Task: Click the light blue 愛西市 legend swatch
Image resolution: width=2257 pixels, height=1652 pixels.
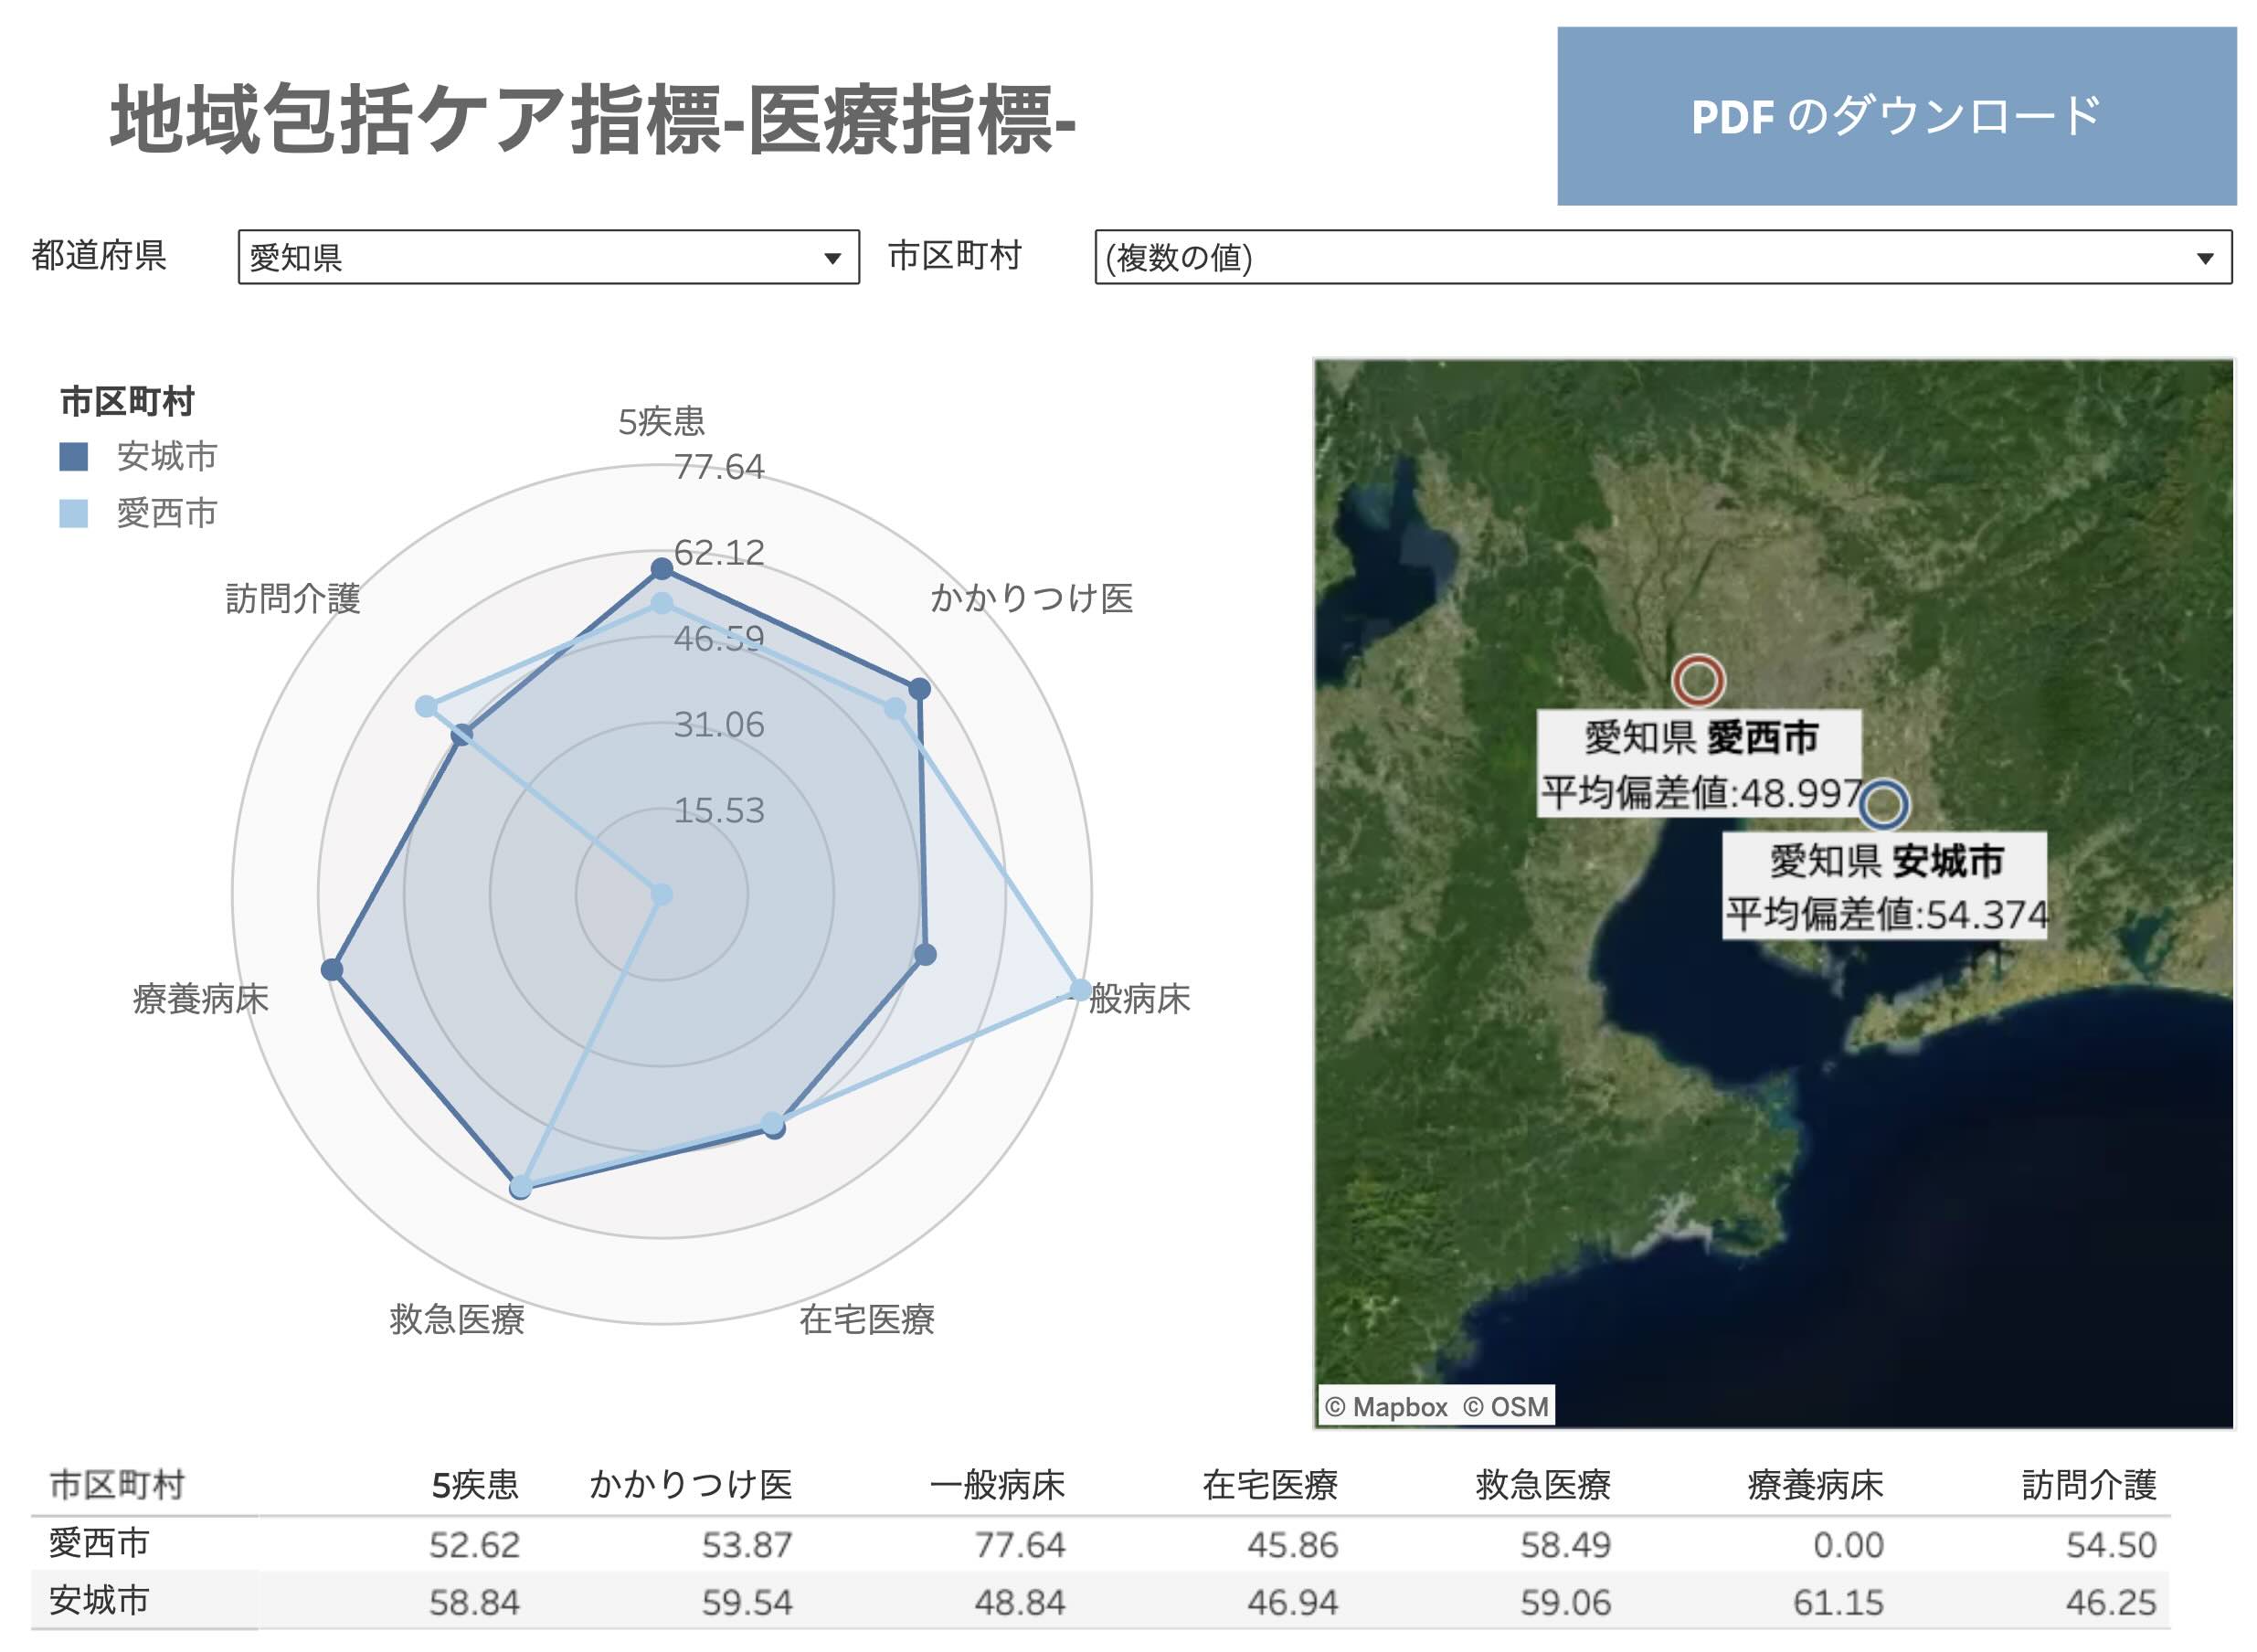Action: [x=74, y=514]
